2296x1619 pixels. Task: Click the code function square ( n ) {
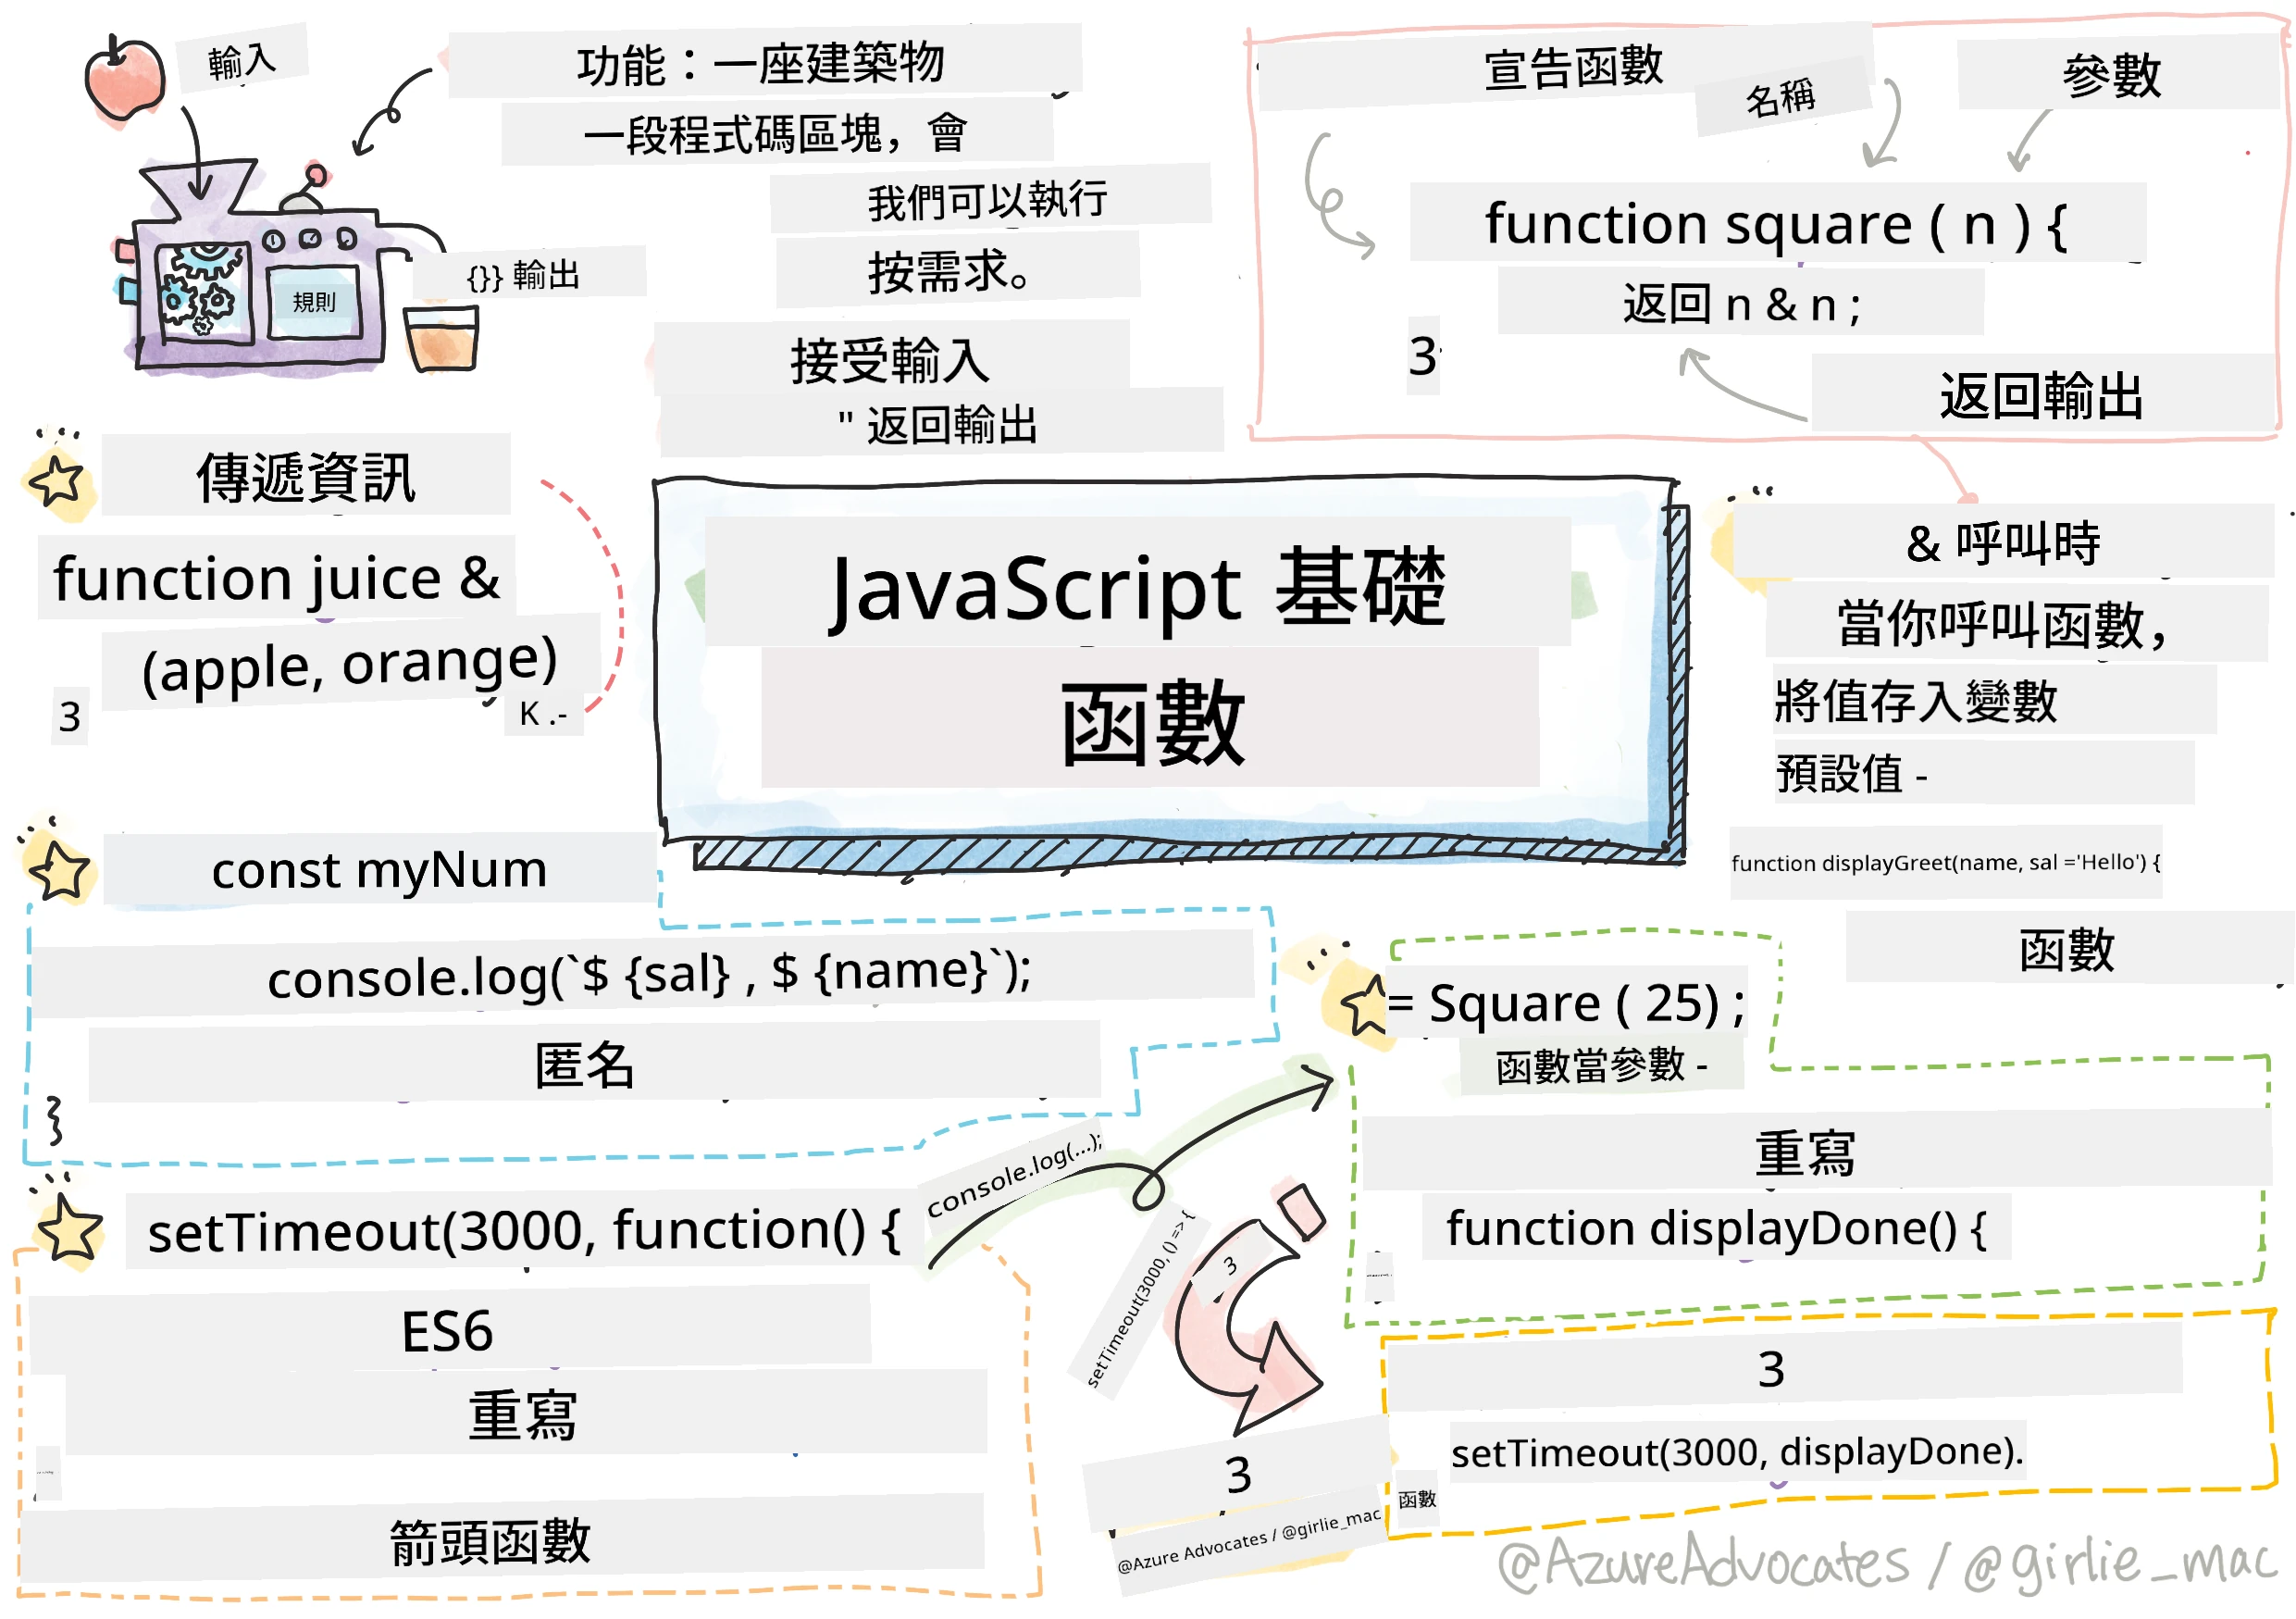click(1777, 224)
